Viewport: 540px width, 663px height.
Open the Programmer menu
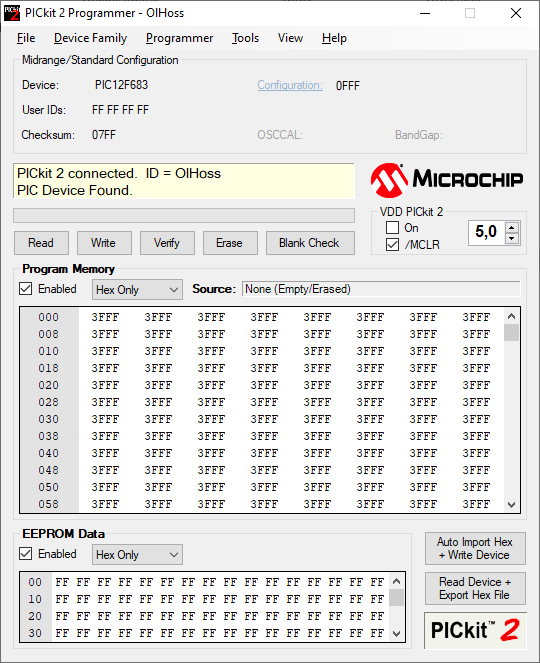coord(179,38)
